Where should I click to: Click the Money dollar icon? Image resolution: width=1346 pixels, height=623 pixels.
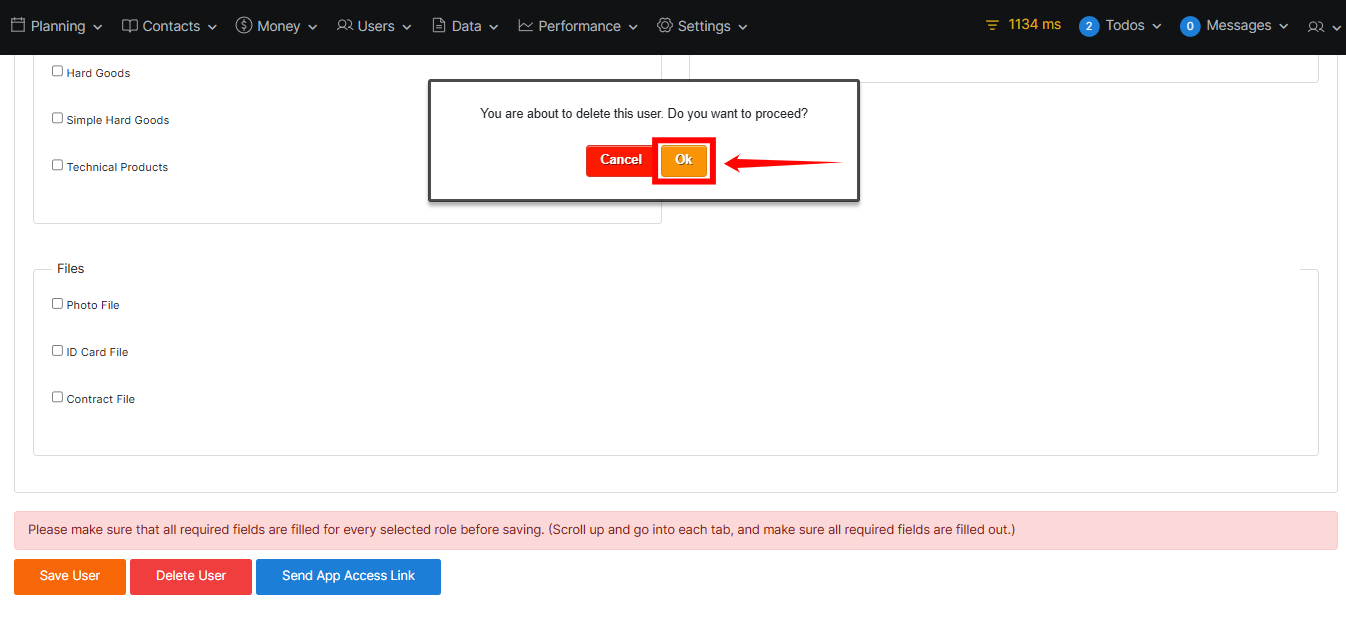pos(244,26)
